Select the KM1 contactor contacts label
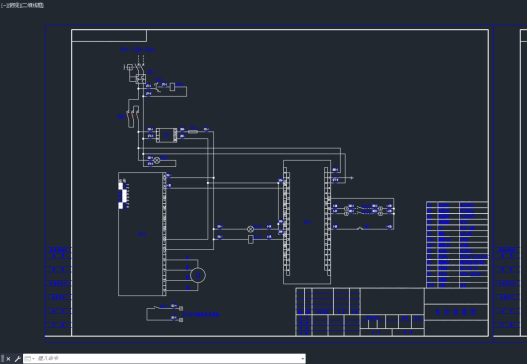 tap(122, 117)
